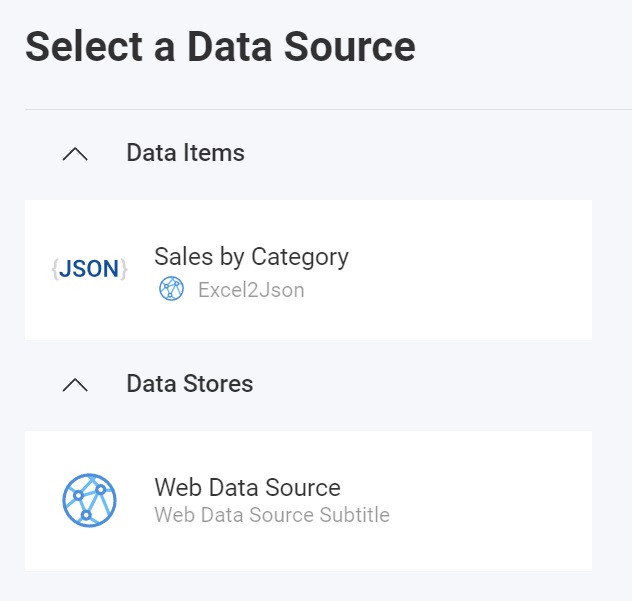Click the background below Web Data Source card
This screenshot has width=632, height=601.
[300, 587]
